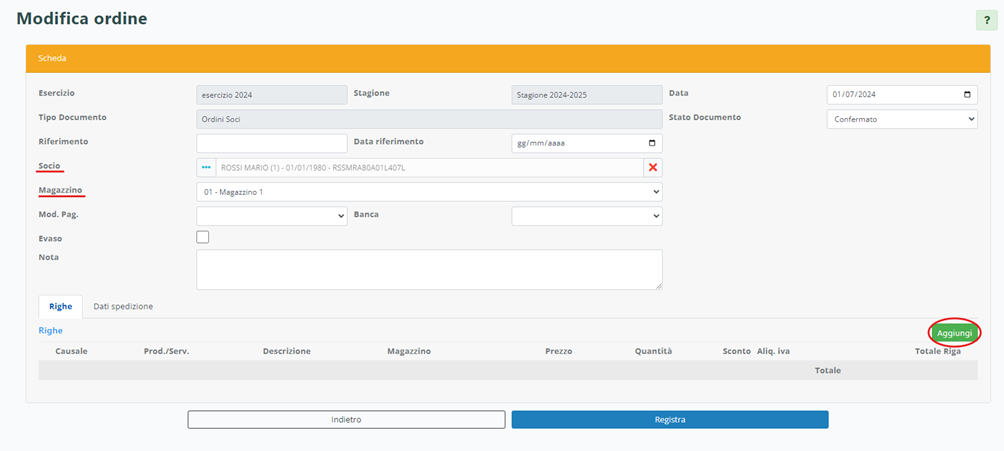Click the Registra button

tap(670, 420)
